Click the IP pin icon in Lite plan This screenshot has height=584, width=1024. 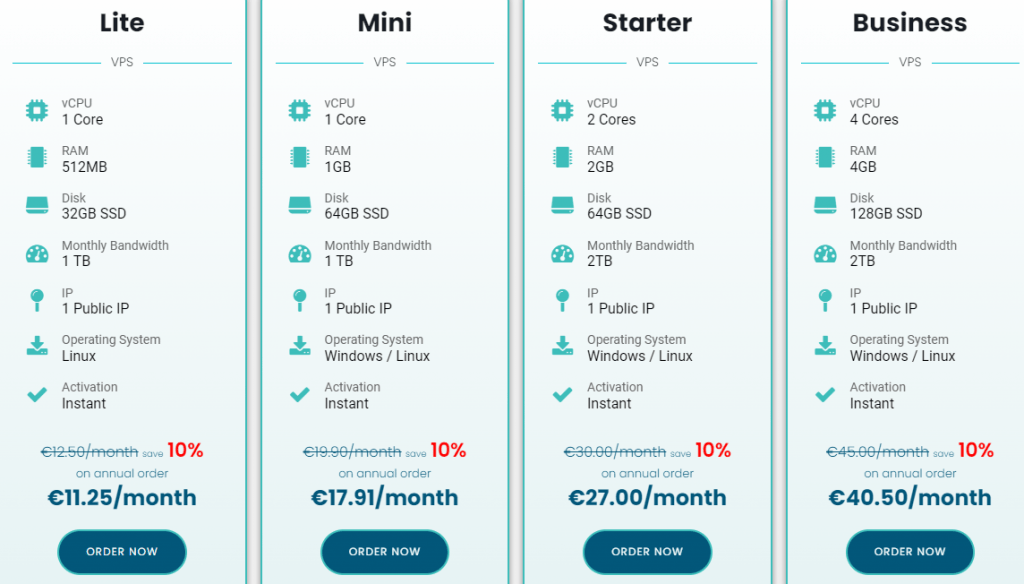(37, 300)
